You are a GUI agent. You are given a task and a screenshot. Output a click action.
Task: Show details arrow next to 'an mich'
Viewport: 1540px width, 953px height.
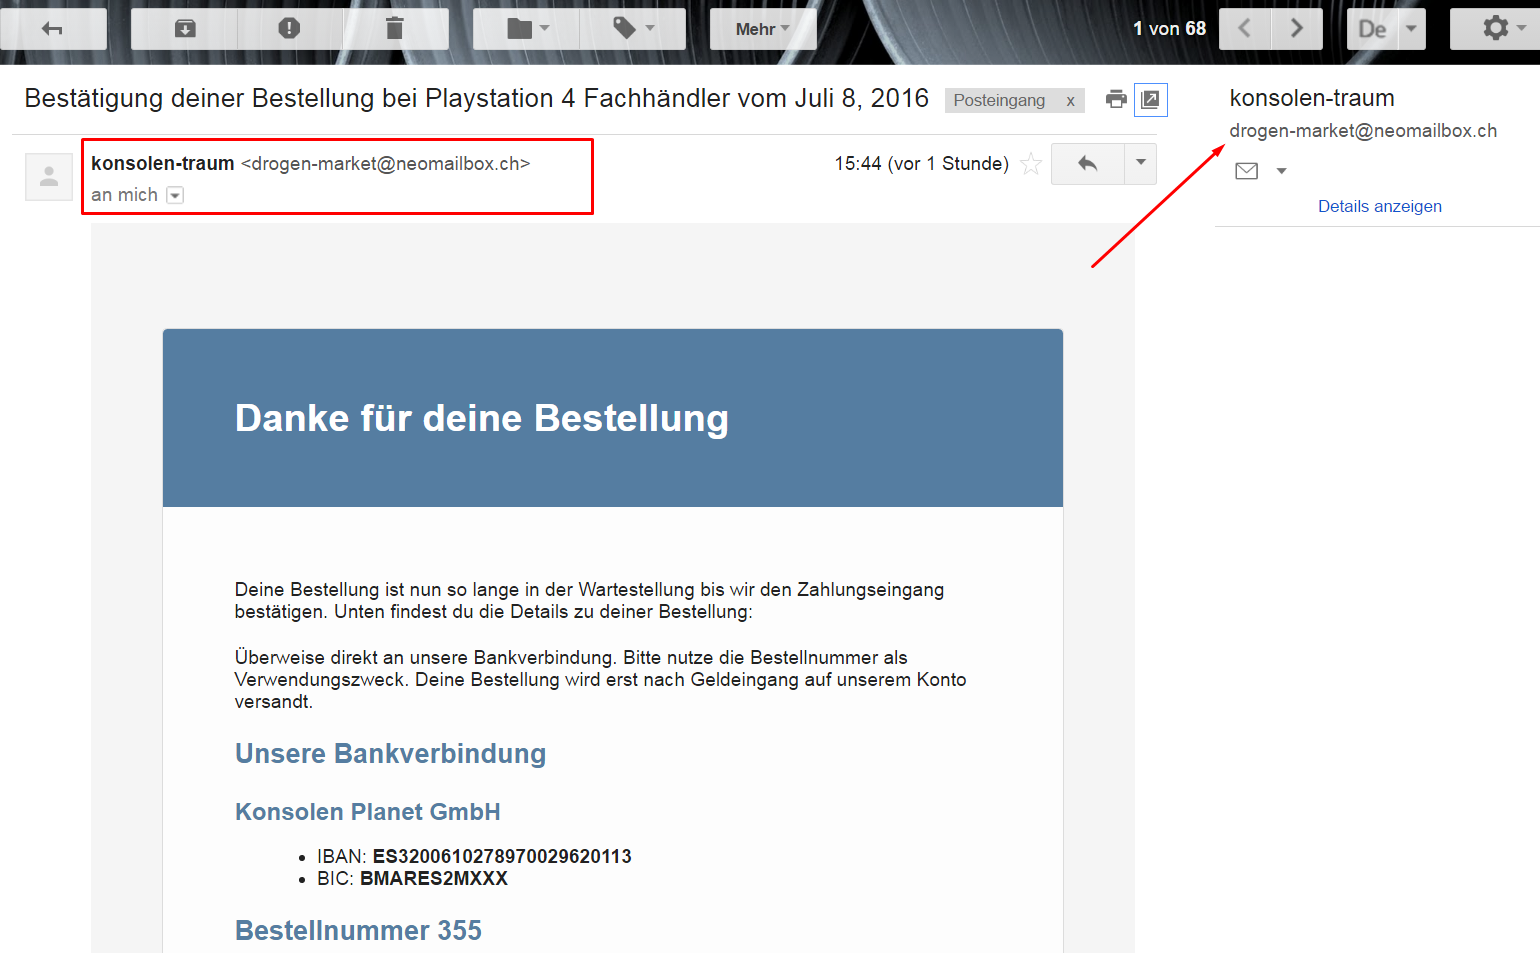point(175,195)
